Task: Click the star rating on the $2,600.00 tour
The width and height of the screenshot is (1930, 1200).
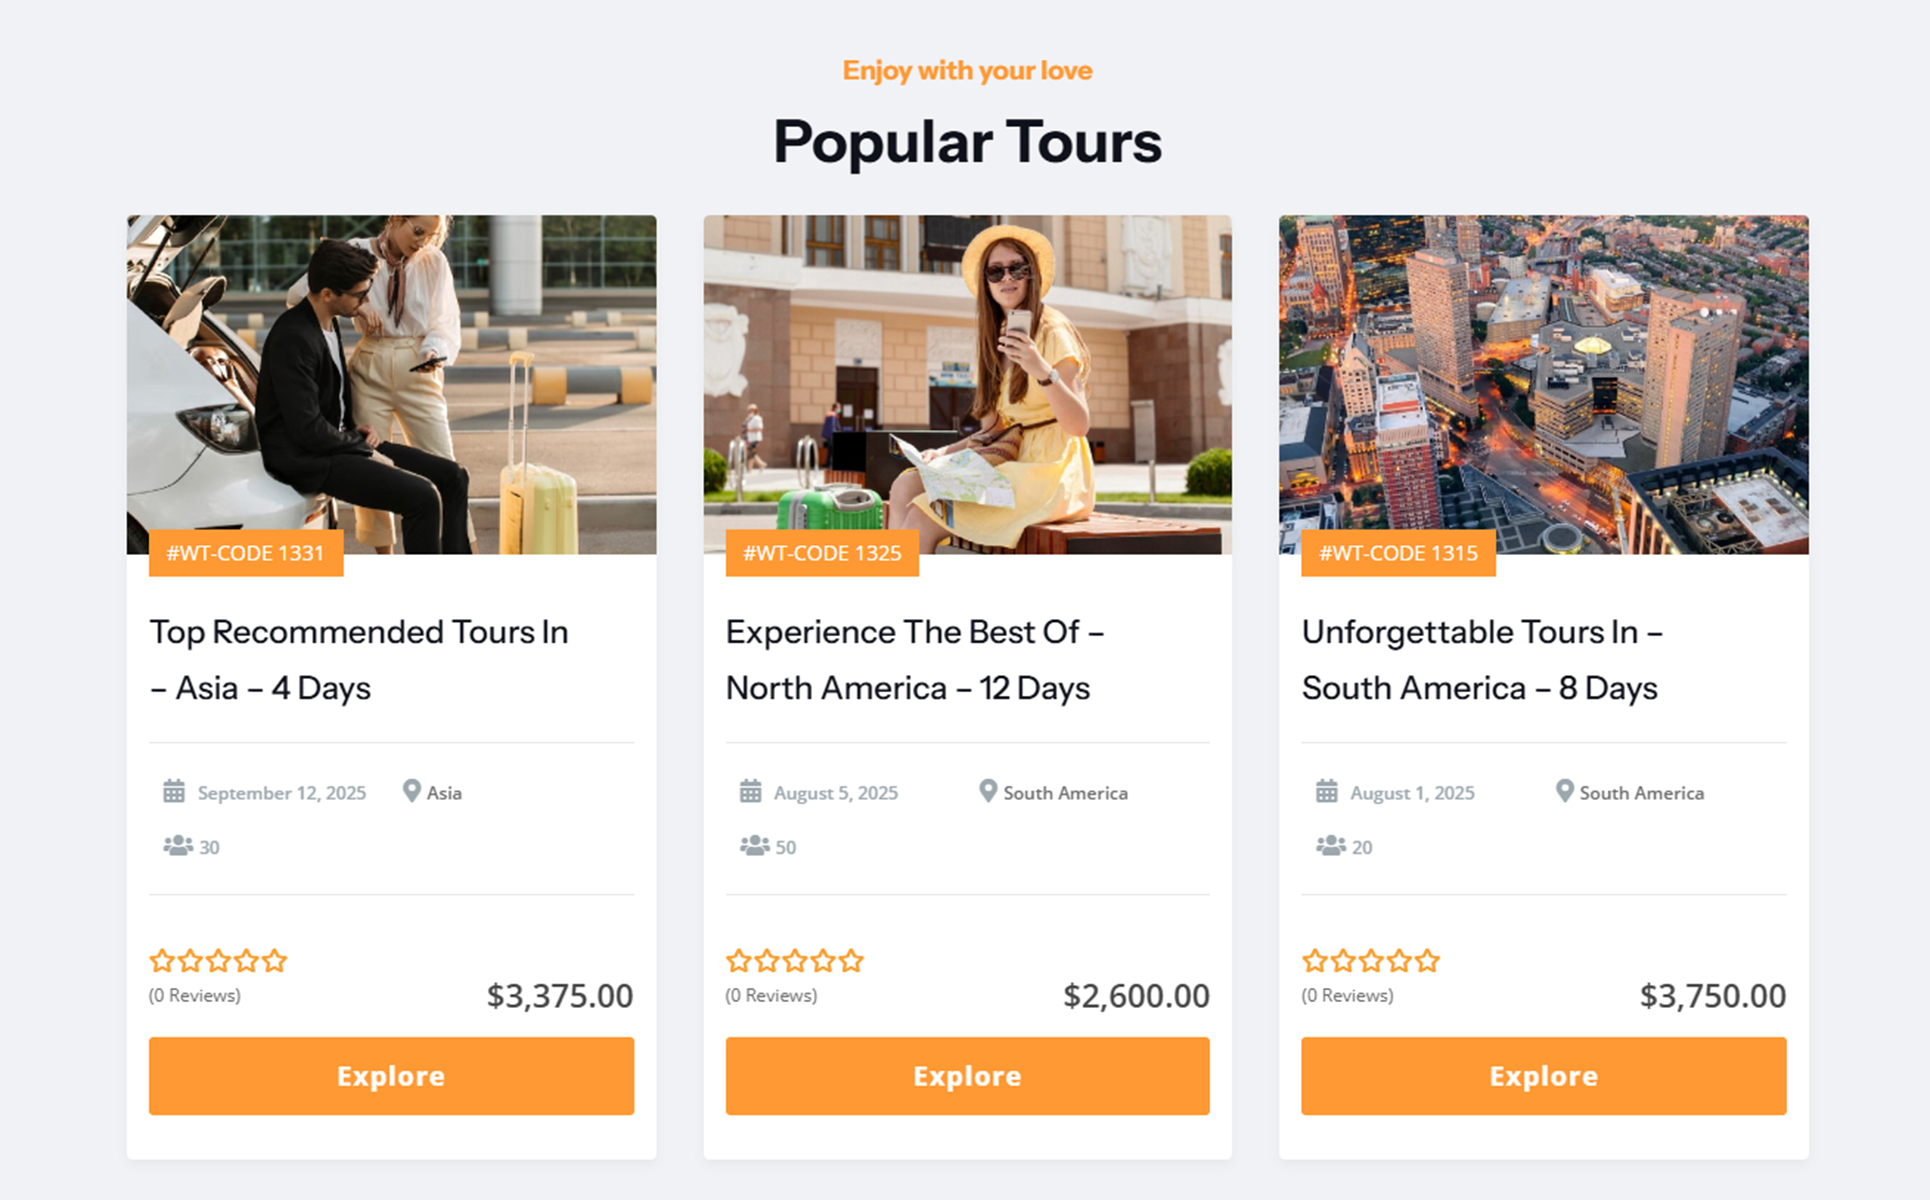Action: pos(794,961)
